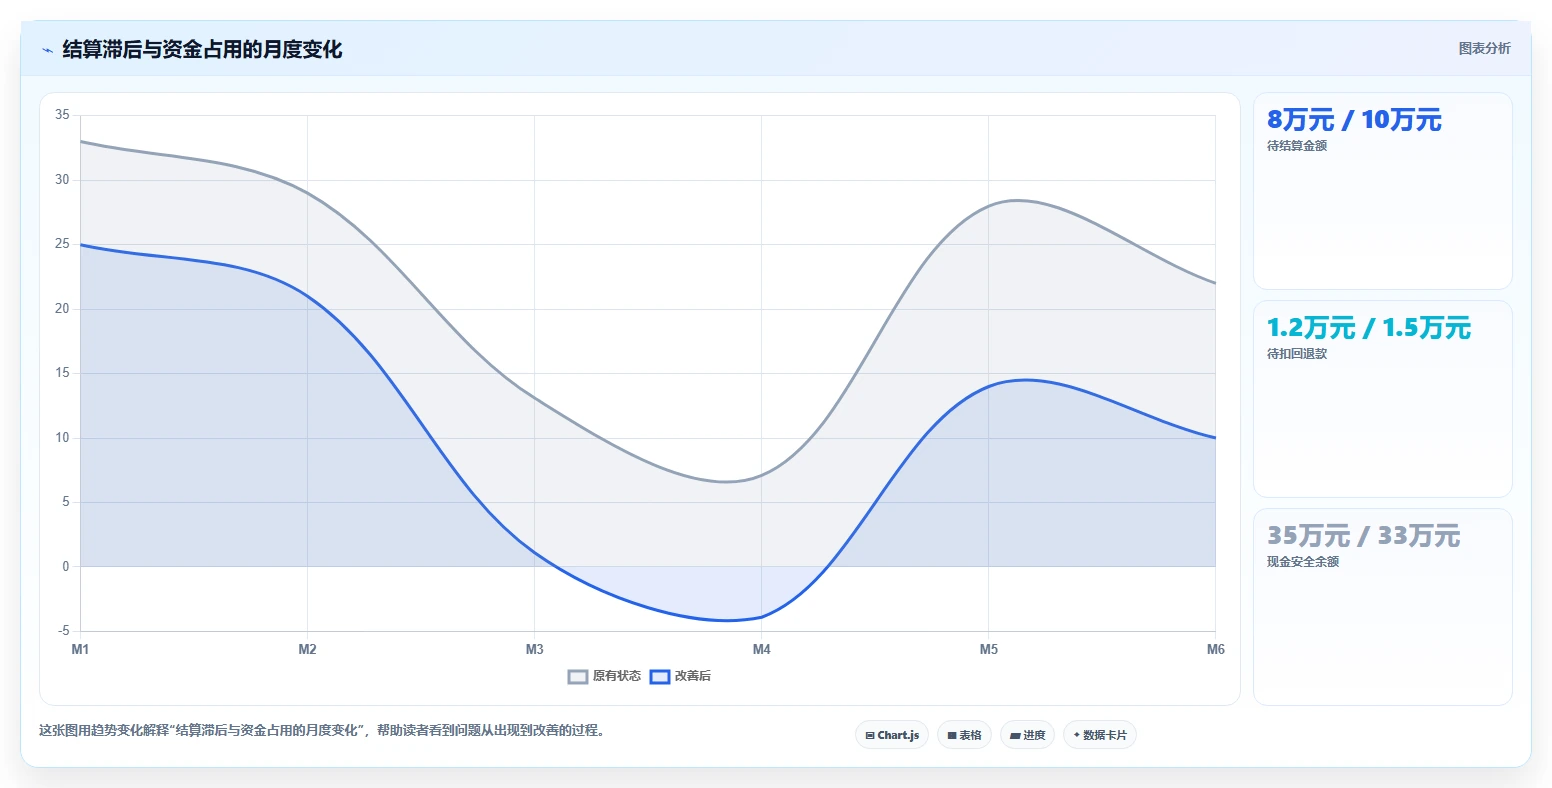The height and width of the screenshot is (788, 1552).
Task: Click the 现金安全余额 label
Action: point(1303,562)
